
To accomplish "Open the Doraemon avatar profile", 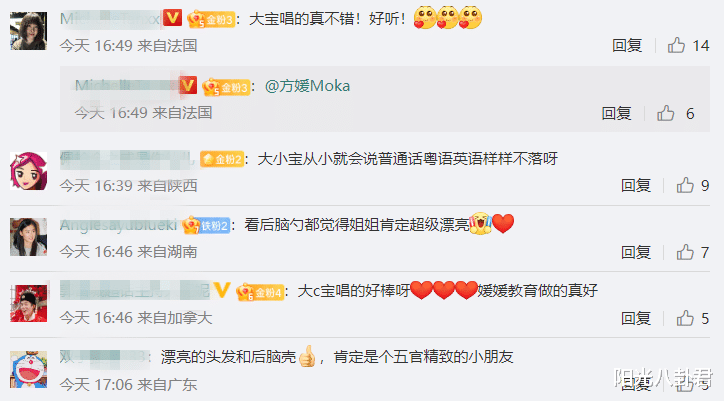I will (29, 369).
